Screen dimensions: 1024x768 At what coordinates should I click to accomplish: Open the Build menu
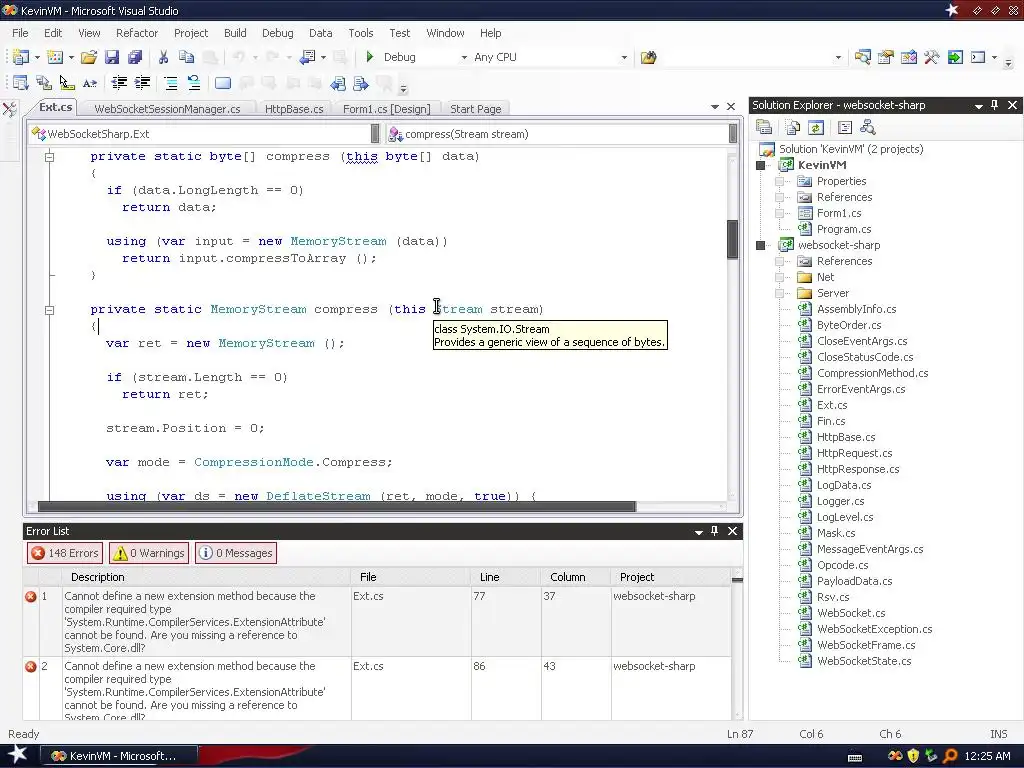(235, 33)
